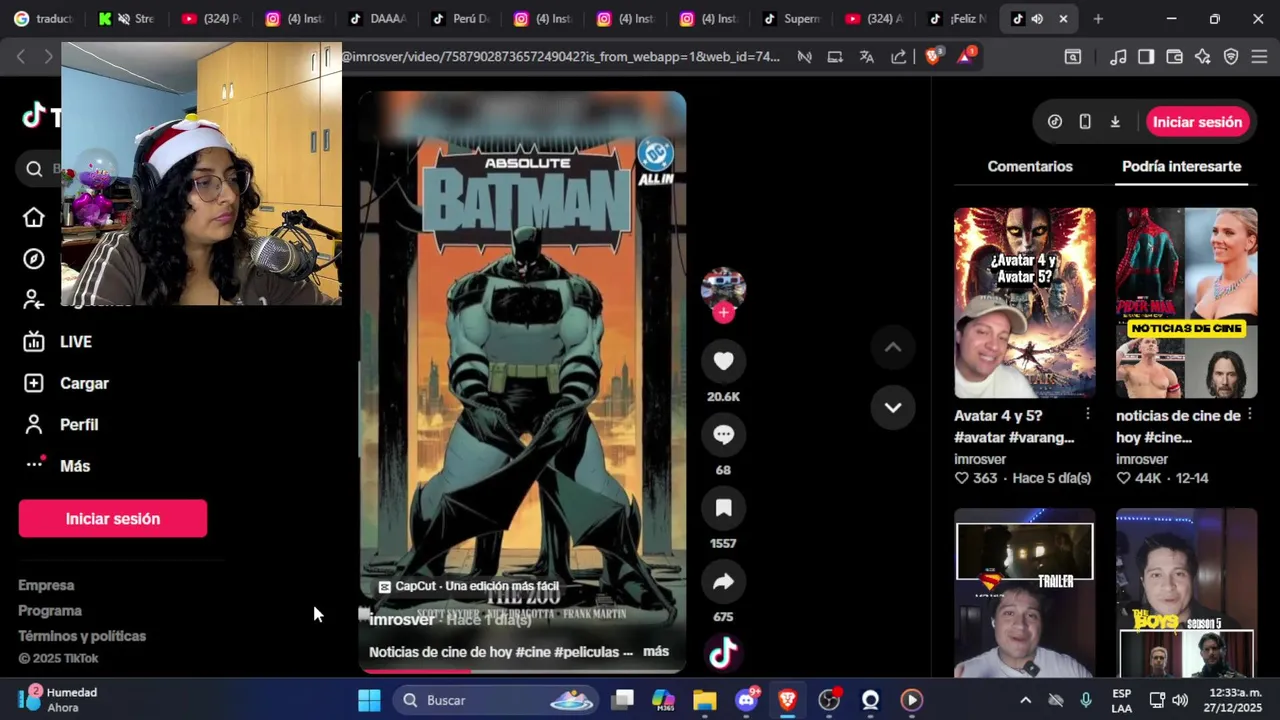Open the Windows Start button
Screen dimensions: 1280x720
tap(369, 700)
